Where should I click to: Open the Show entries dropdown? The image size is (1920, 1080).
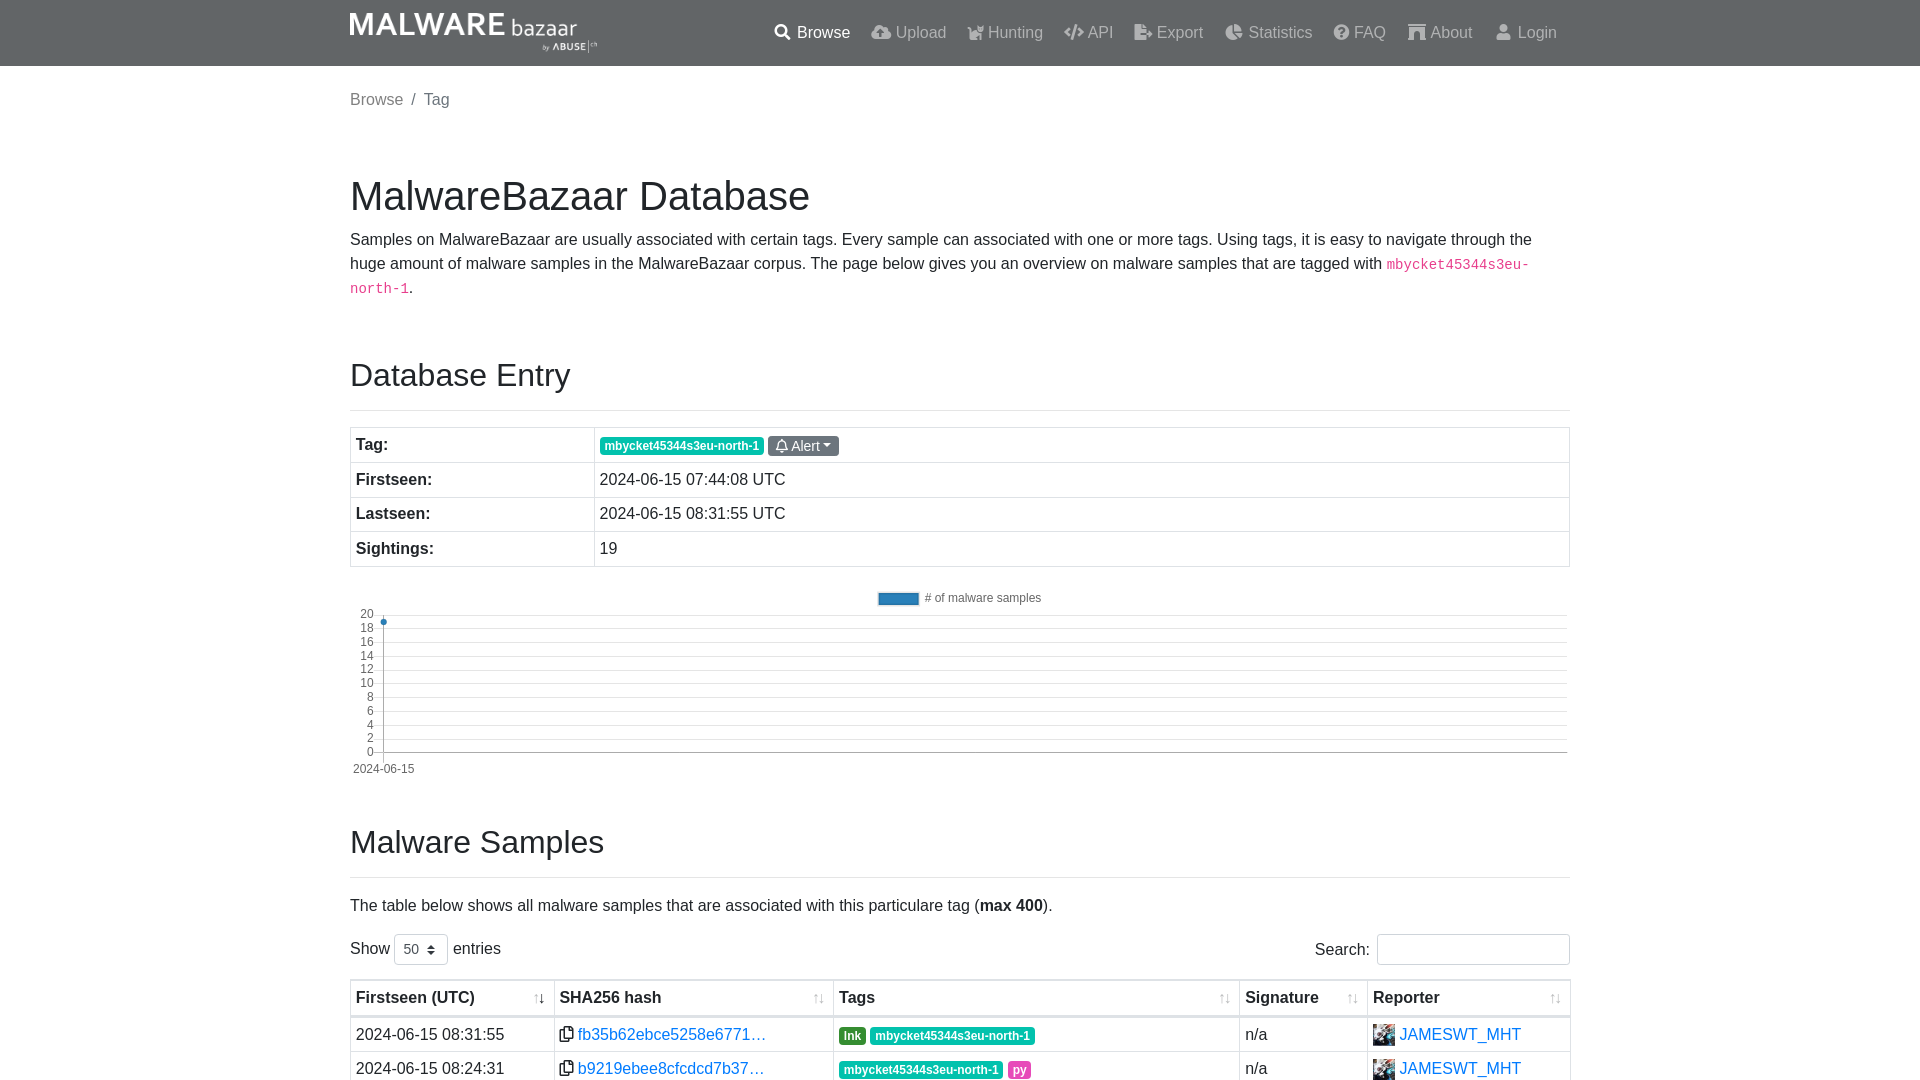click(x=421, y=949)
